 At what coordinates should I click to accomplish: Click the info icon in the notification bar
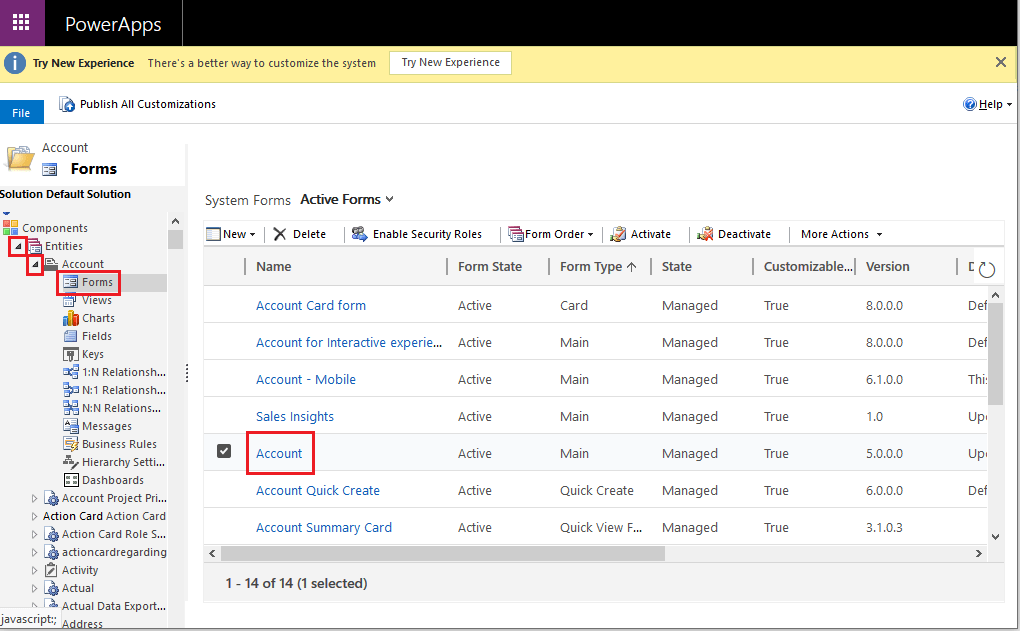pyautogui.click(x=15, y=63)
